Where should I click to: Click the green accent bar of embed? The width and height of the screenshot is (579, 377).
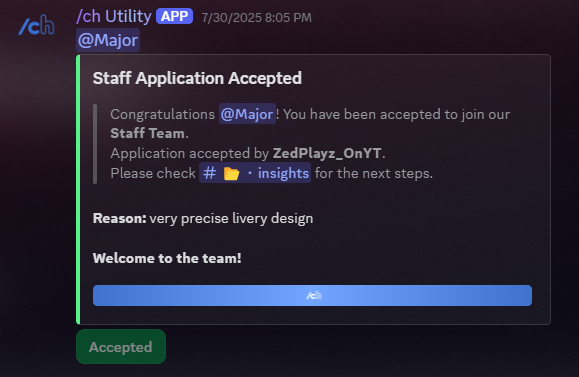click(78, 189)
